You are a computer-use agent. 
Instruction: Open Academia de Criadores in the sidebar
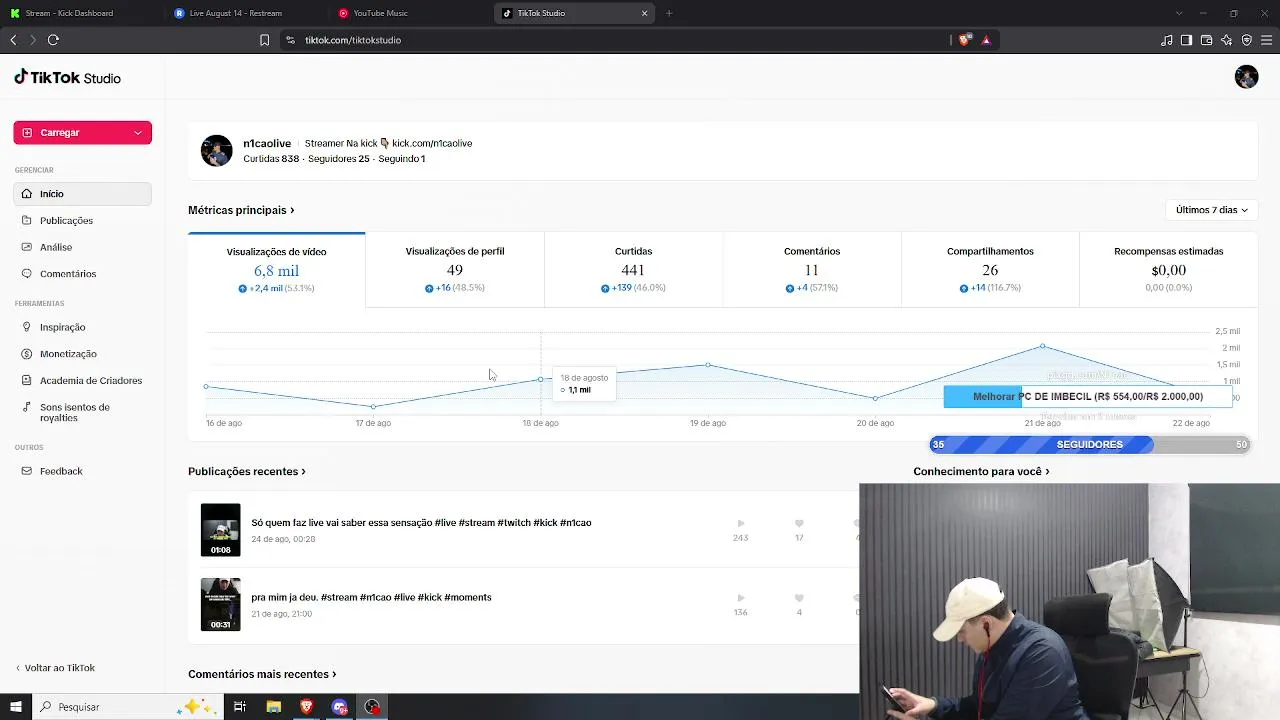(x=82, y=381)
